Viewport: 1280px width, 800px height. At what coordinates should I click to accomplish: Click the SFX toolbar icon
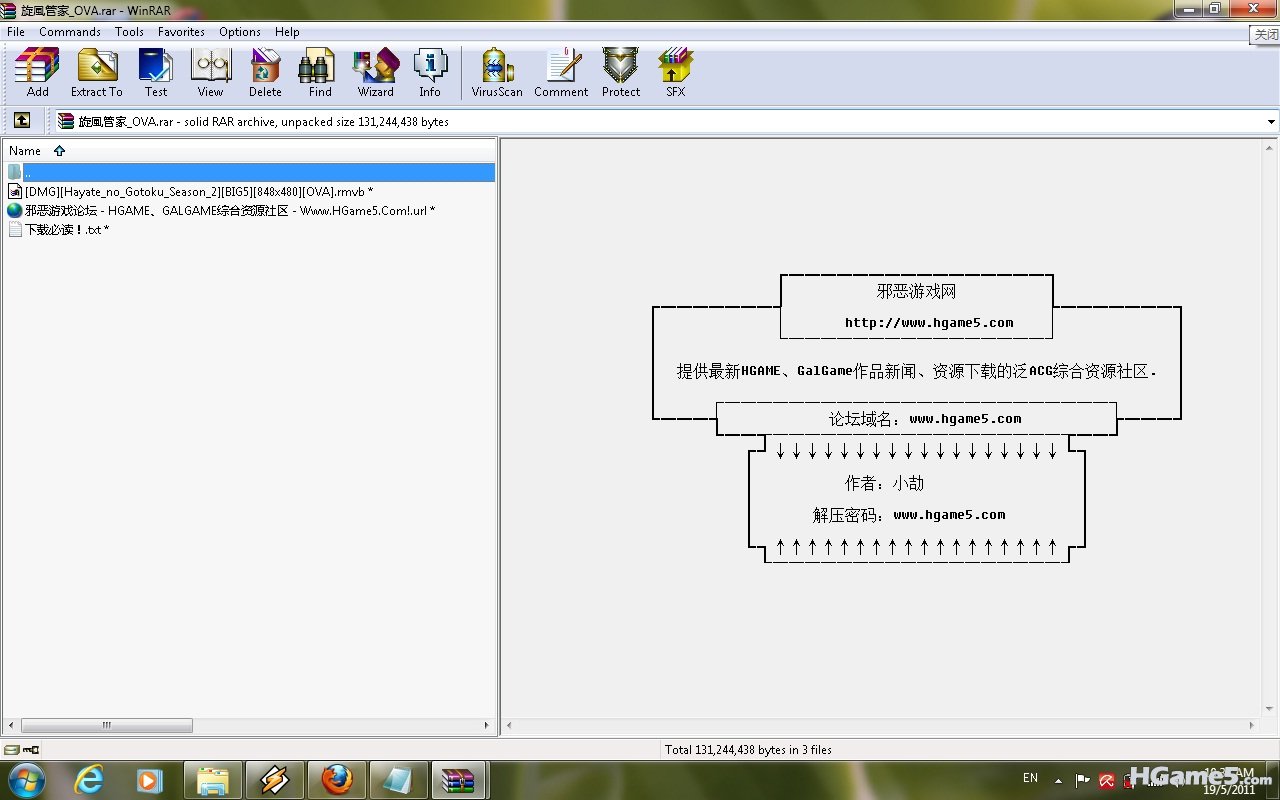pyautogui.click(x=676, y=73)
